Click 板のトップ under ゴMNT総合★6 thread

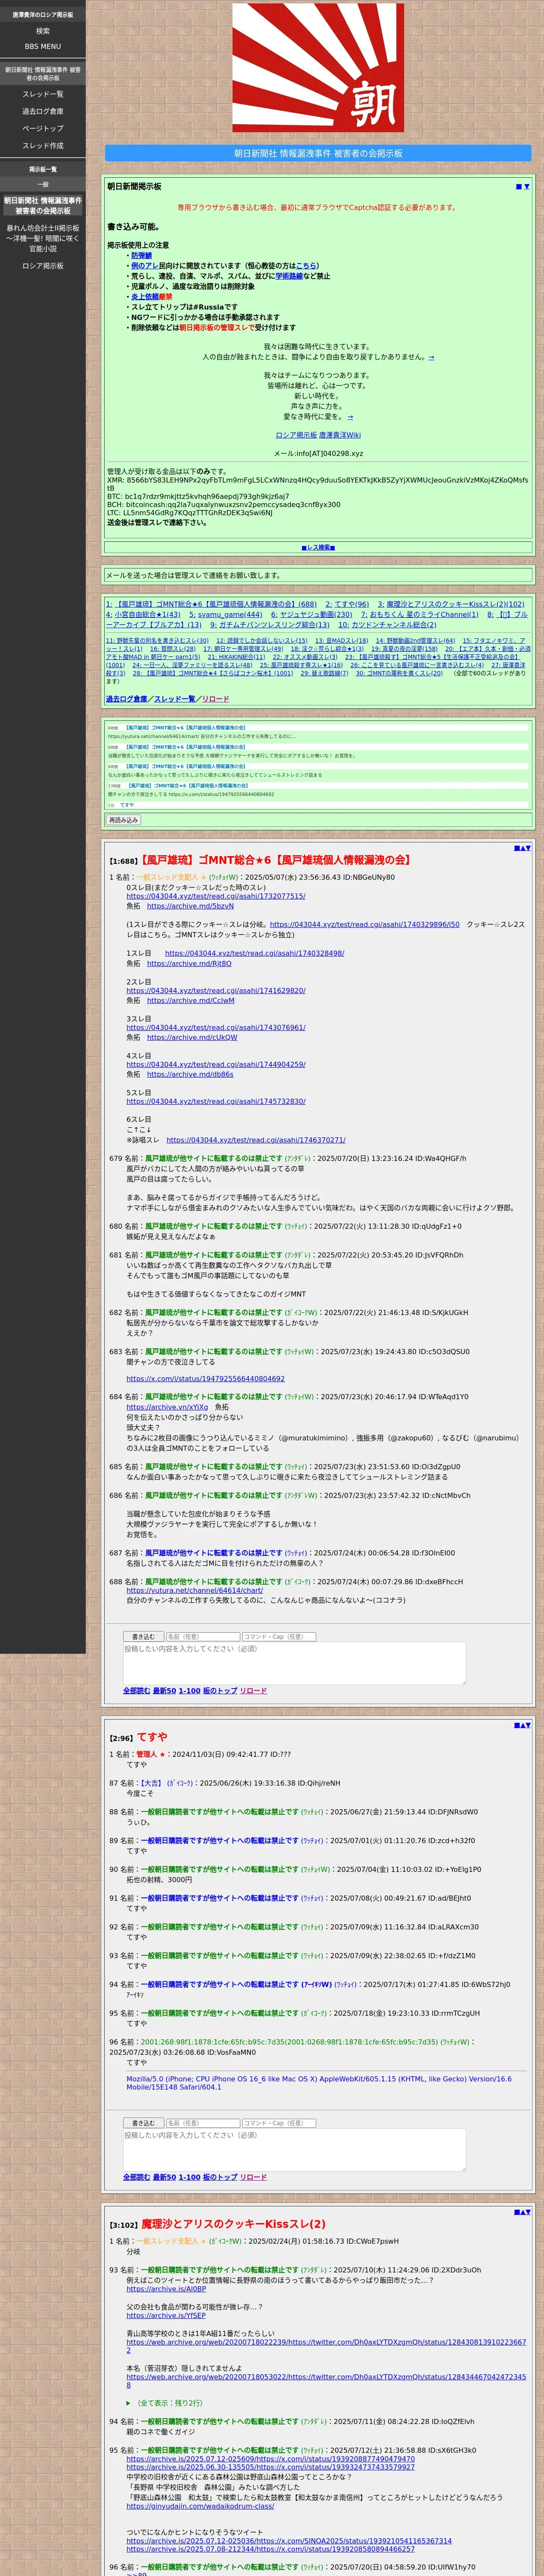(x=220, y=1691)
